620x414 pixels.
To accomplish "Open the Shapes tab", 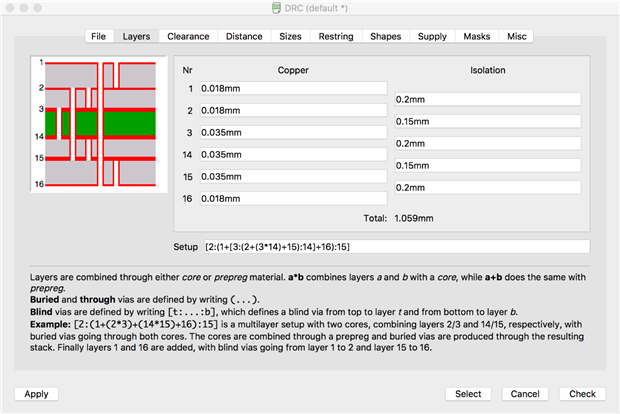I will pyautogui.click(x=386, y=36).
